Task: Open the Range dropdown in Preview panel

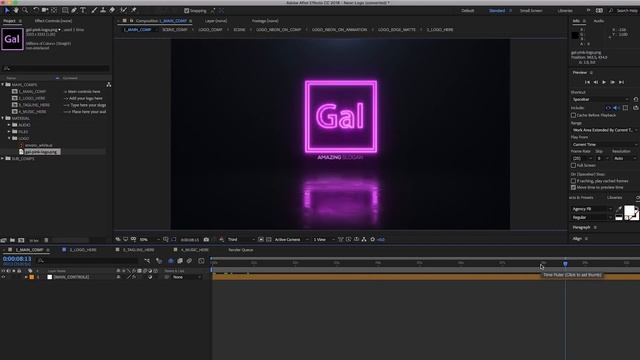Action: [605, 130]
